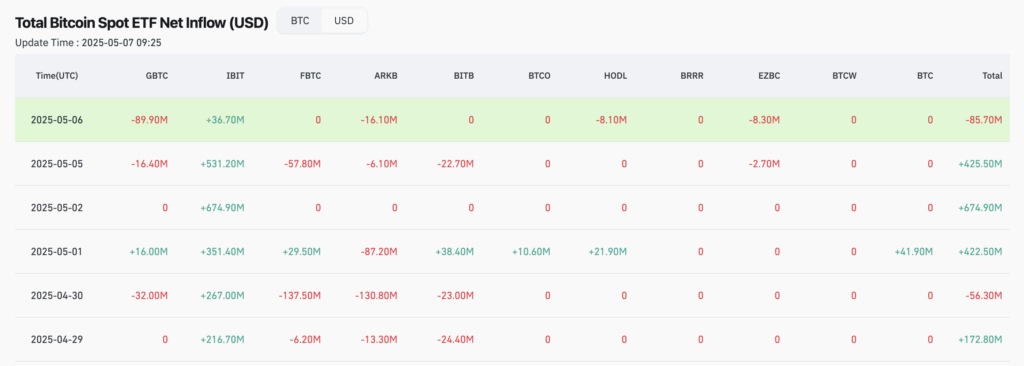Image resolution: width=1024 pixels, height=366 pixels.
Task: Click the -13.30M ARKB value
Action: pos(379,340)
